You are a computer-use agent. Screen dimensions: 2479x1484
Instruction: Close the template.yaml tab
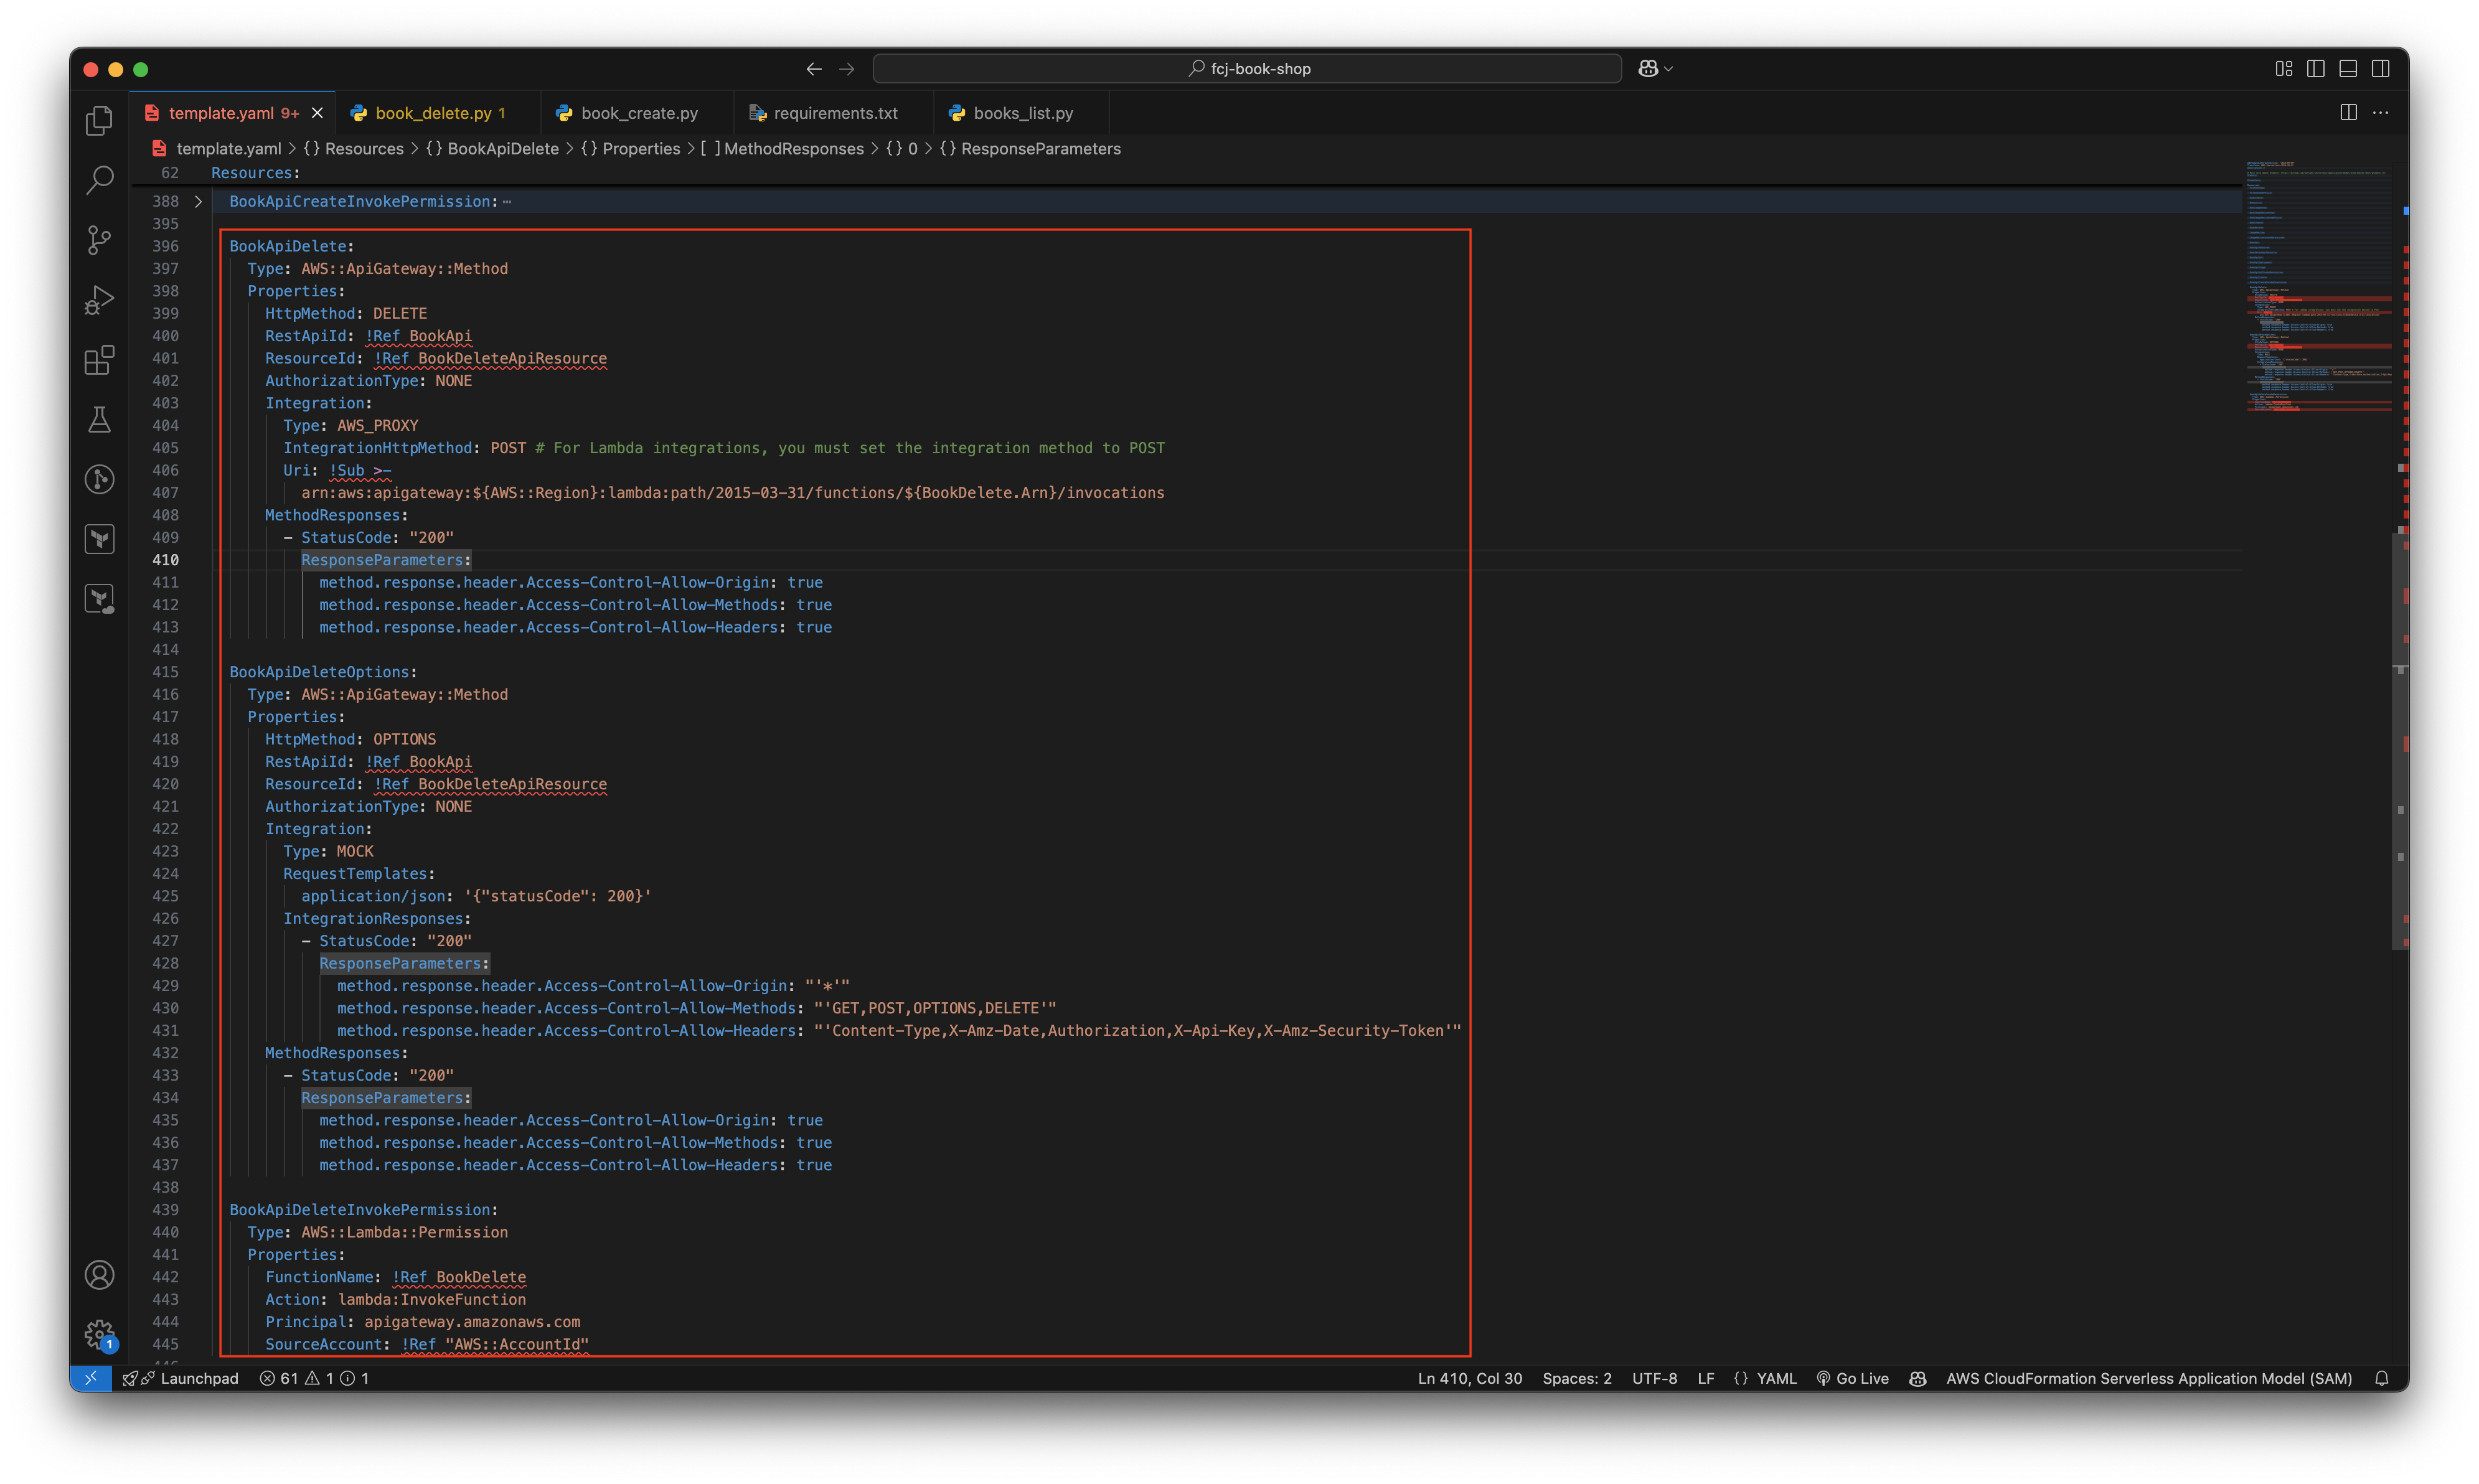[x=317, y=113]
